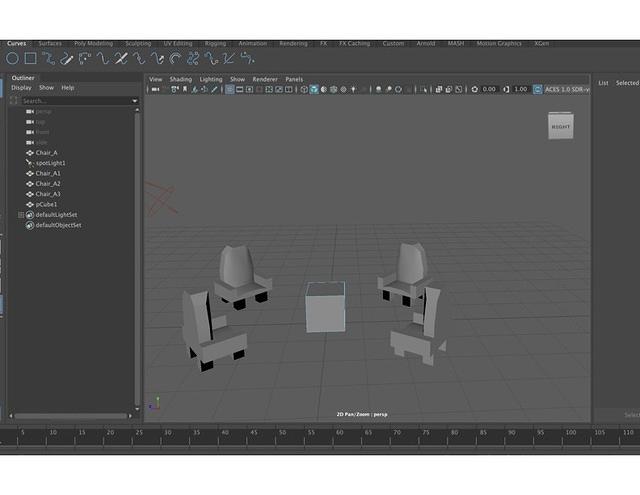
Task: Click the spotLight1 light icon in Outliner
Action: click(30, 163)
